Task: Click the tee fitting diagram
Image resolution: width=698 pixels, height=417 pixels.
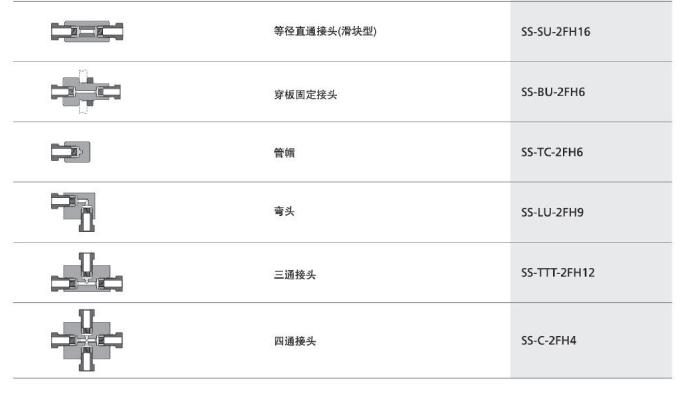Action: (87, 272)
